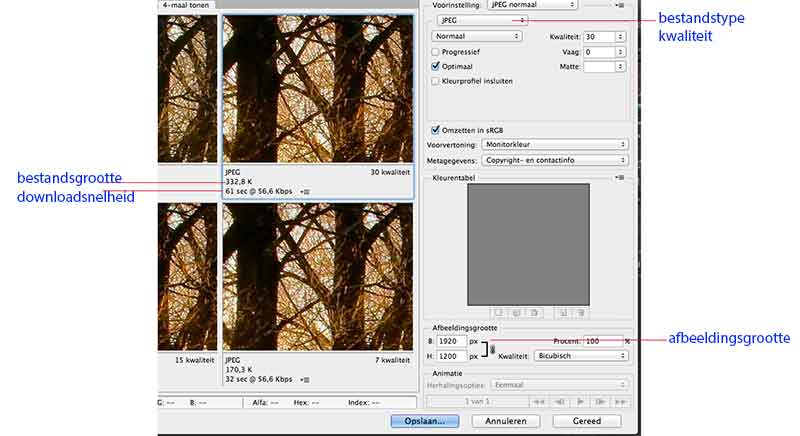Viewport: 800px width, 436px height.
Task: Click the new color icon under Kleurentabel
Action: point(563,312)
